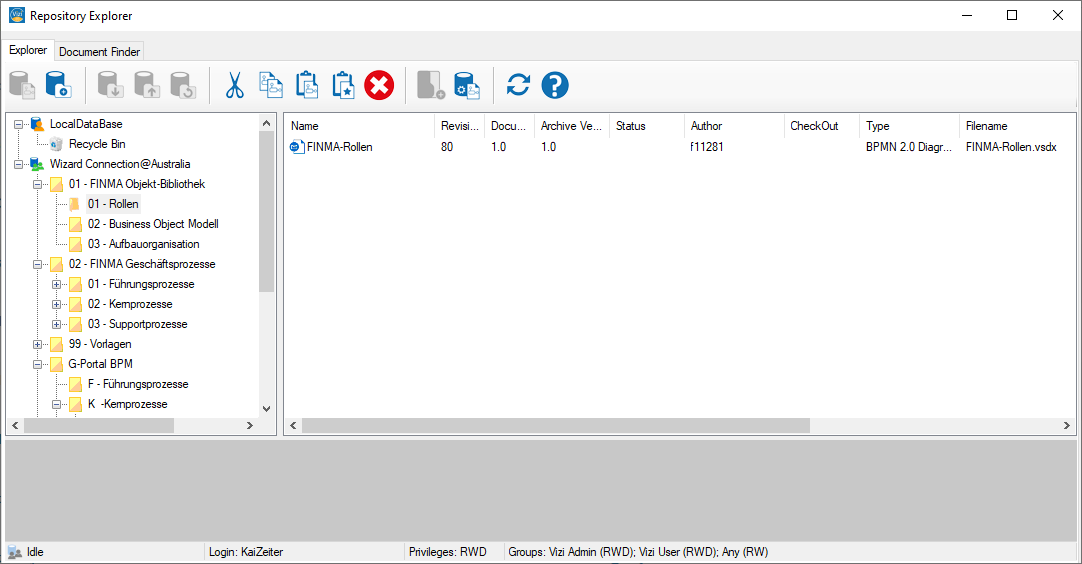Click the tree panel scroll-up arrow
This screenshot has height=564, width=1082.
266,123
